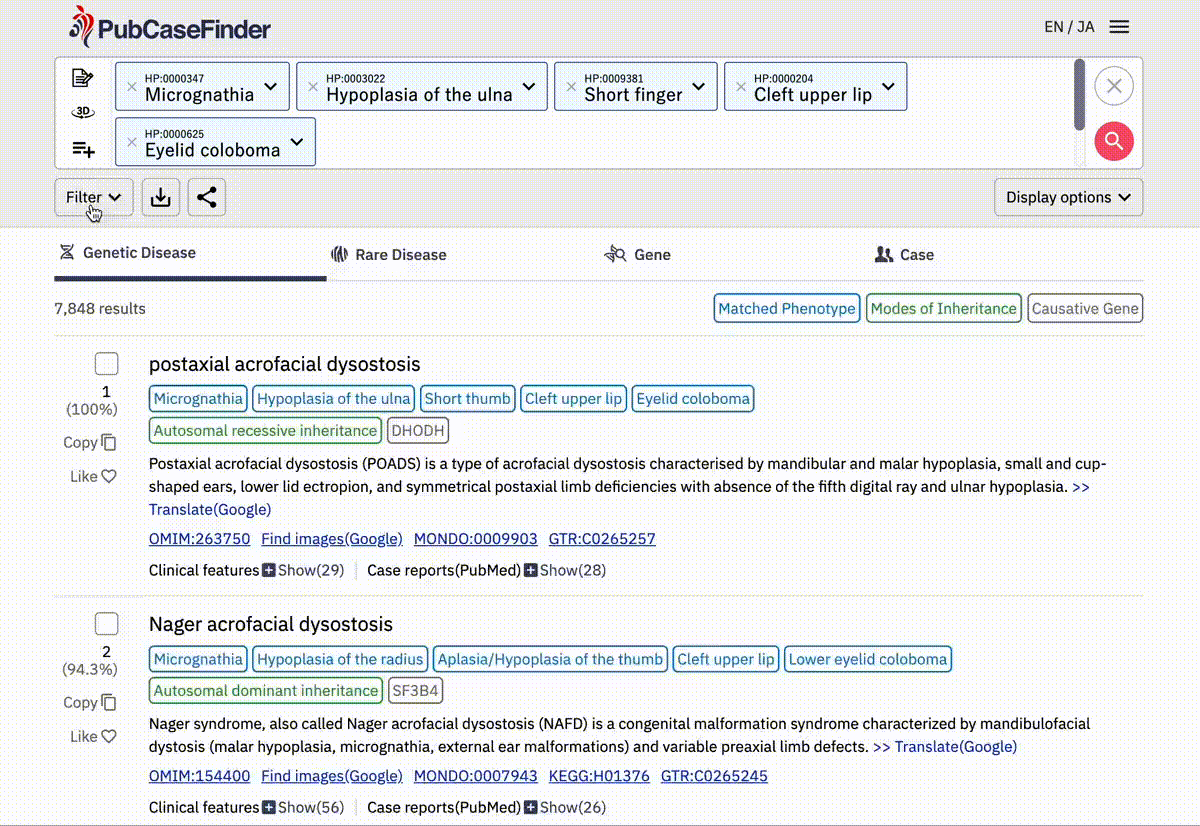1200x826 pixels.
Task: Click the add list icon in search box
Action: tap(83, 149)
